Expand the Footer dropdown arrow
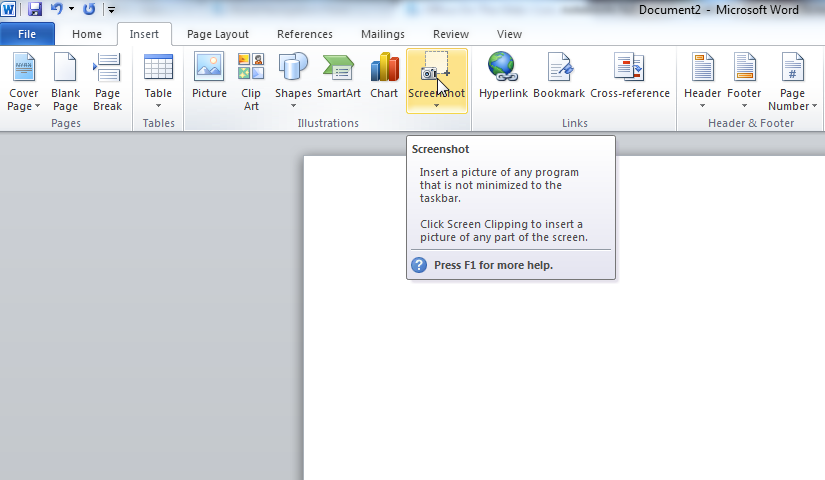The width and height of the screenshot is (825, 480). 744,106
